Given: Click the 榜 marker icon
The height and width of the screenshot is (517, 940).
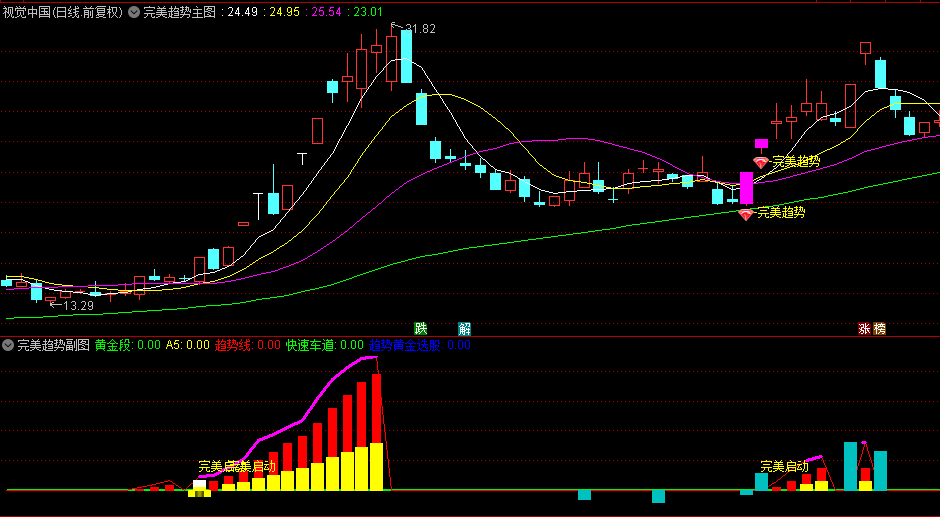Looking at the screenshot, I should pyautogui.click(x=879, y=328).
